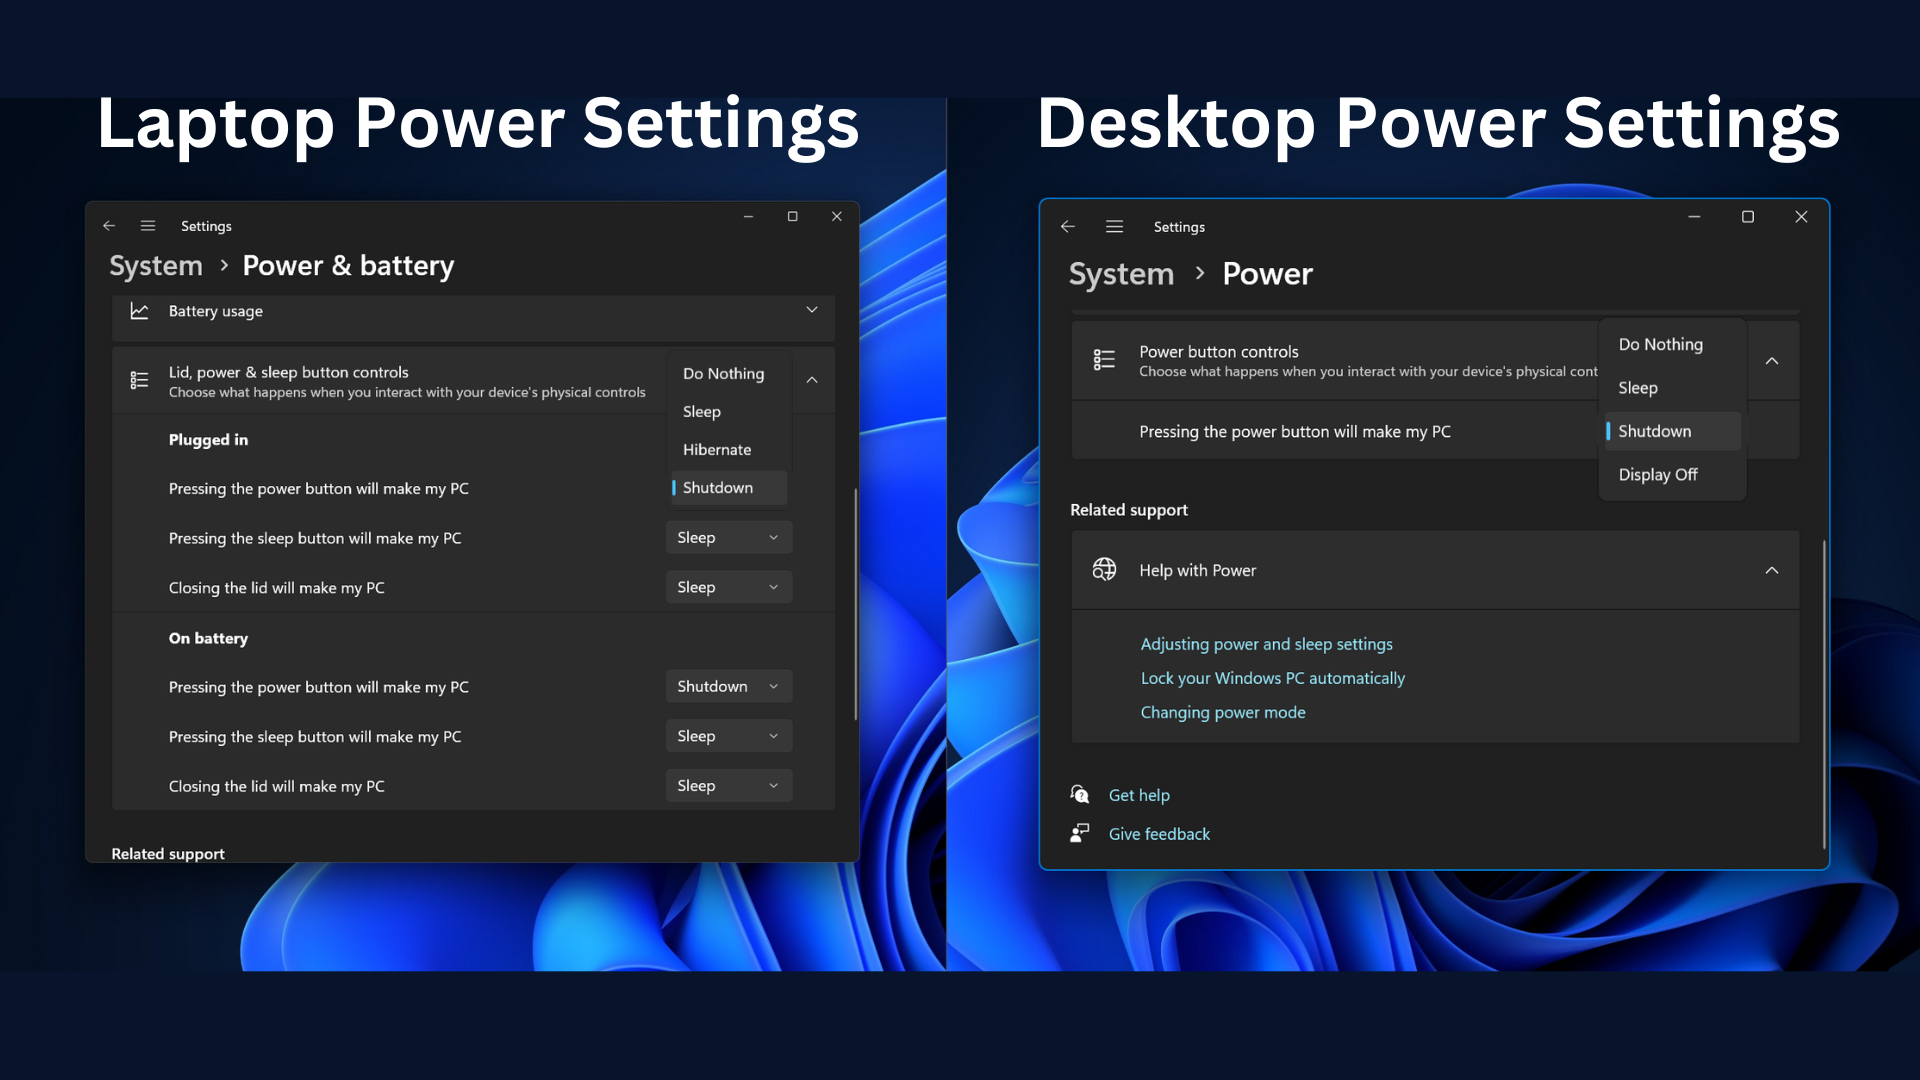
Task: Click the back arrow icon in laptop settings
Action: click(109, 225)
